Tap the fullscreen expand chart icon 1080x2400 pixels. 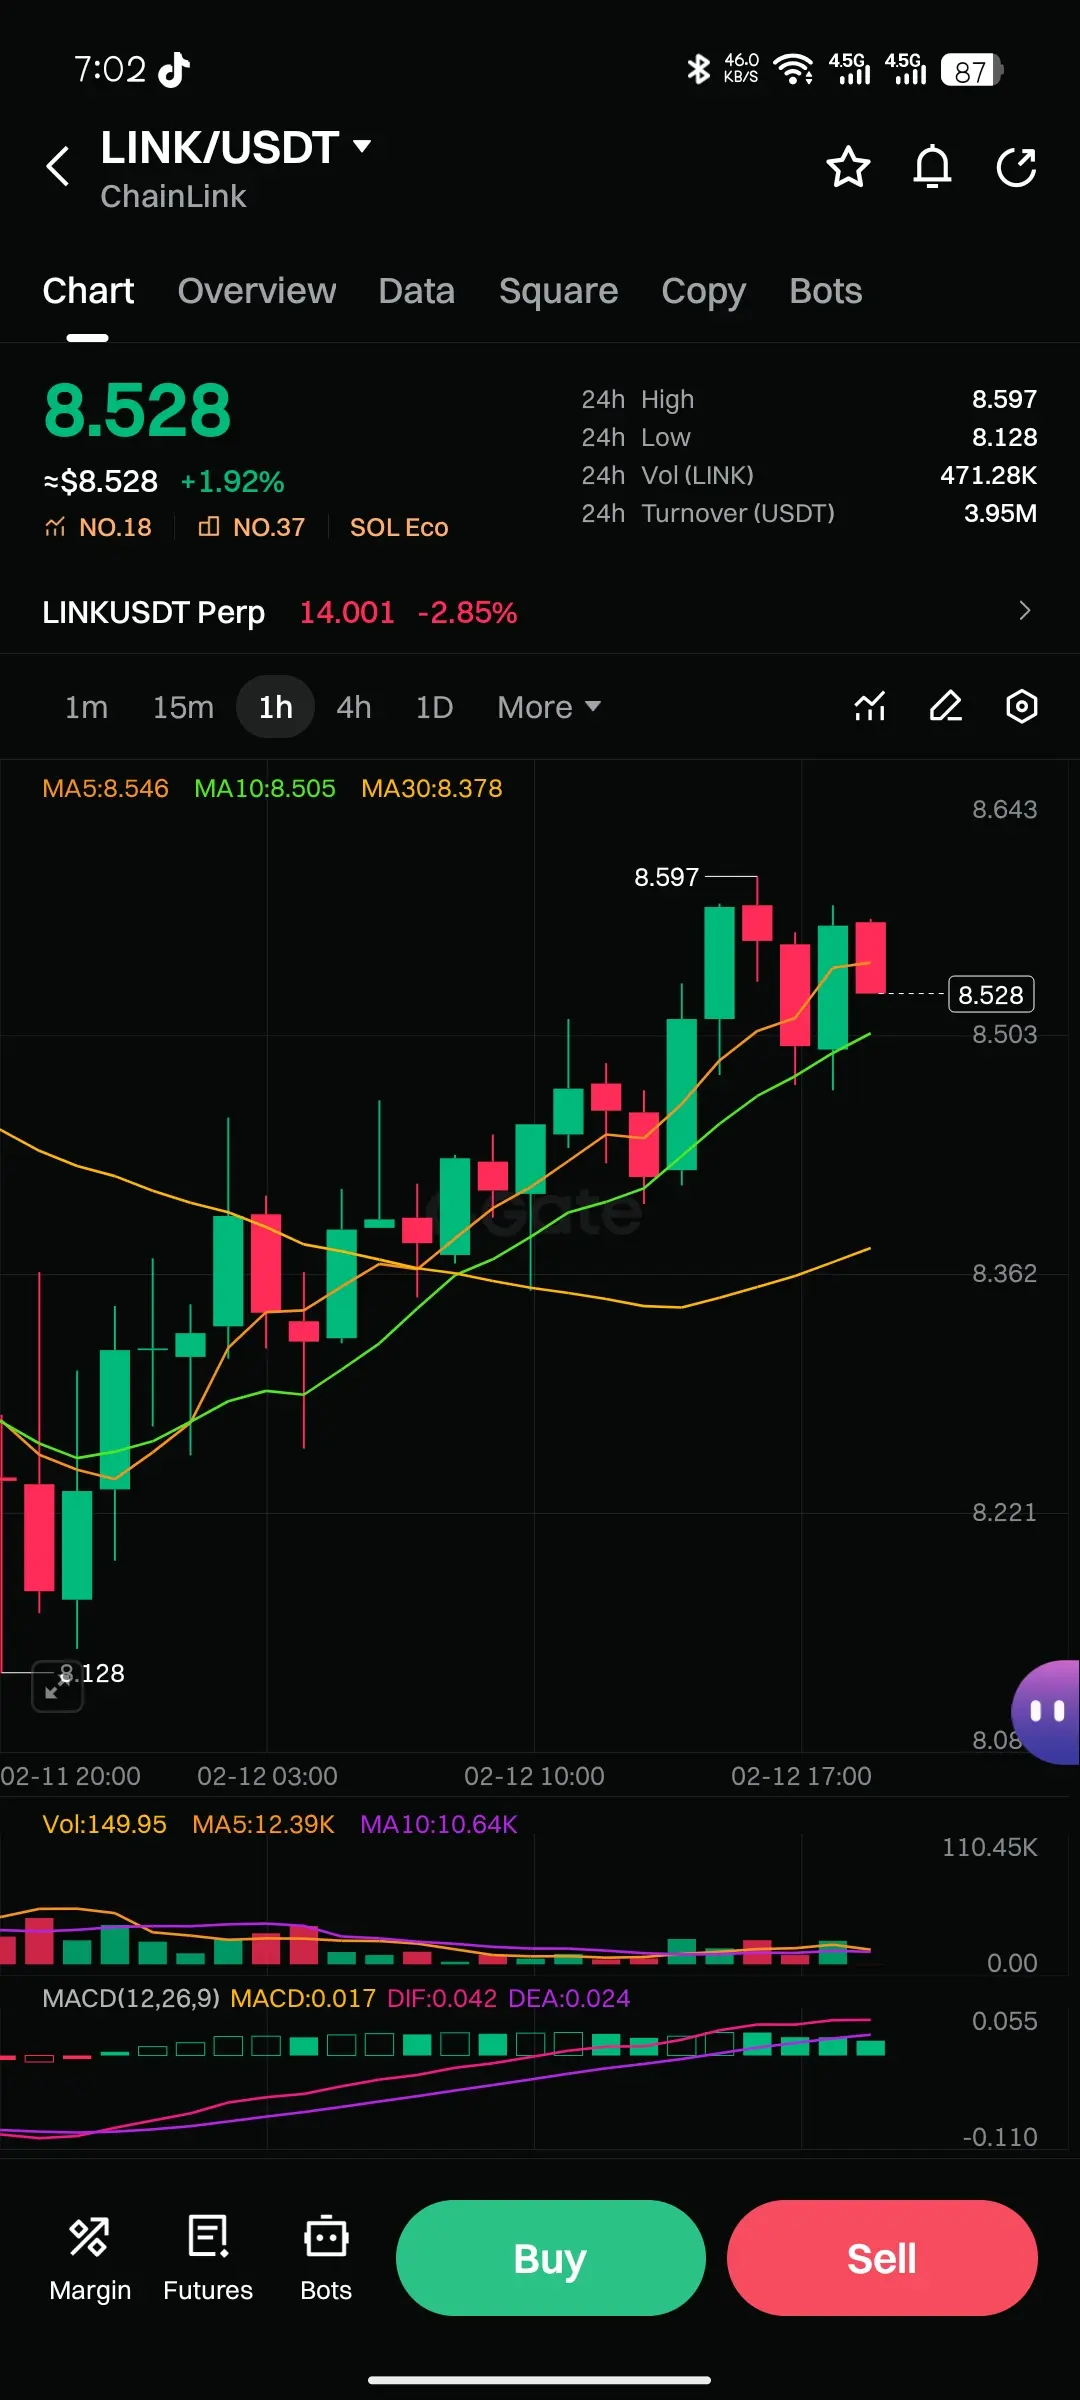[57, 1686]
